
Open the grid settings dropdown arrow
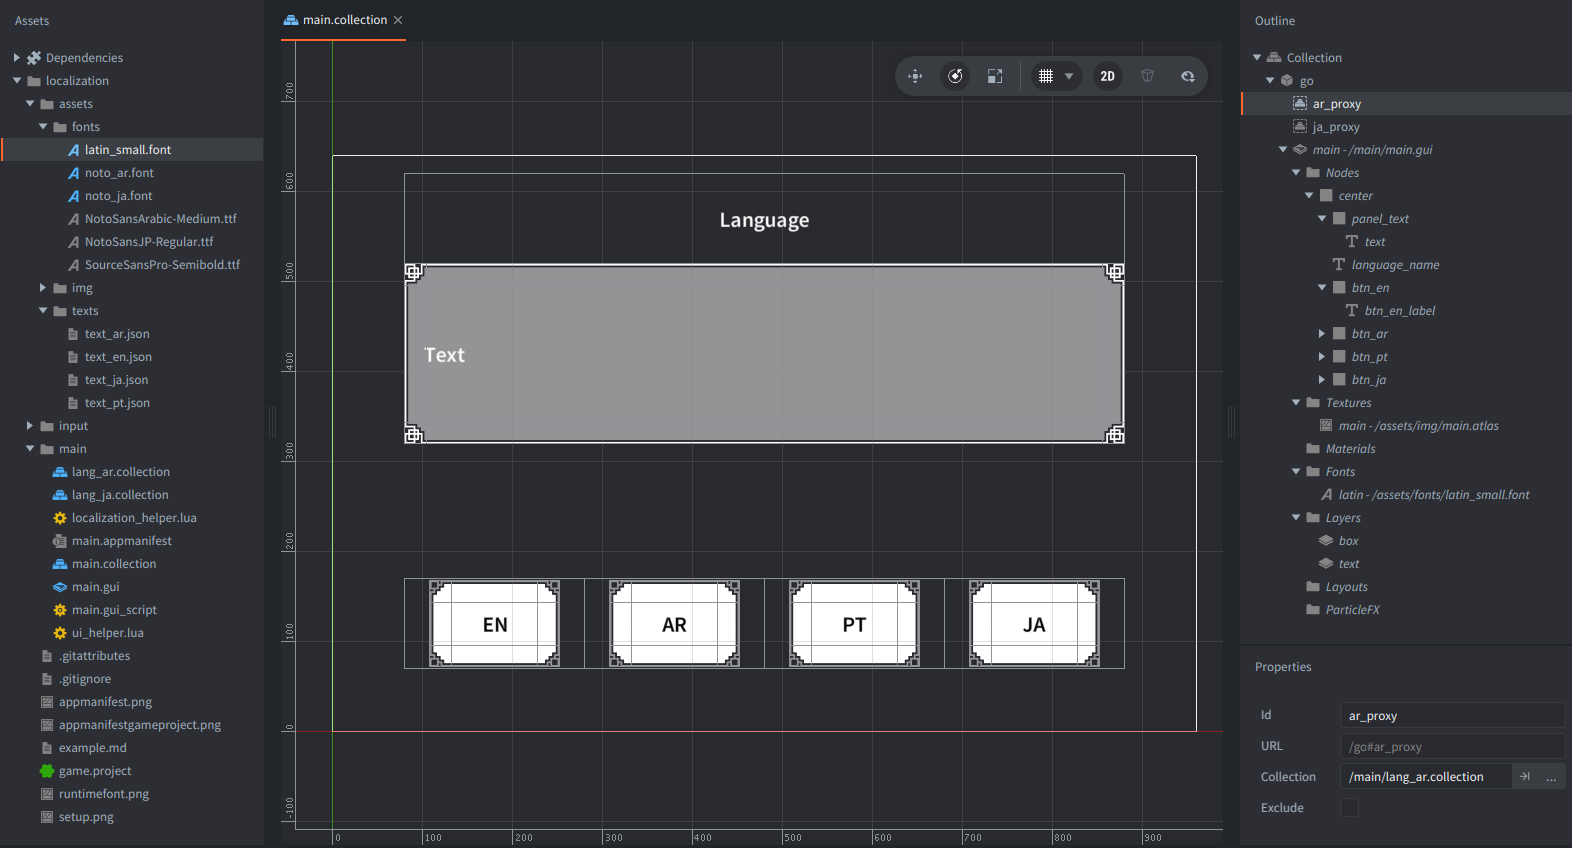tap(1069, 76)
